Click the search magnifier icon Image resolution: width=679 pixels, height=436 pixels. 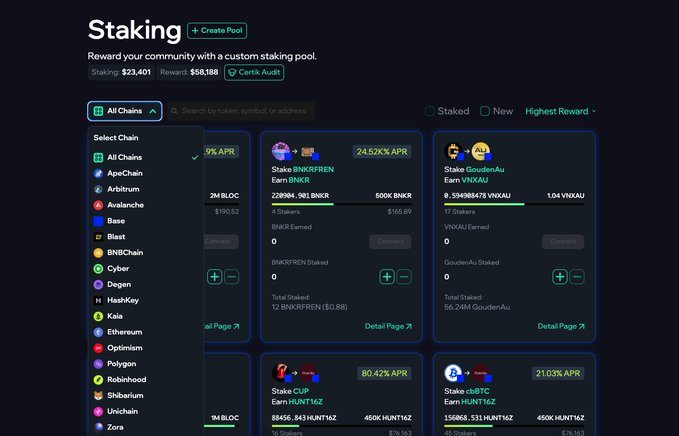tap(174, 111)
